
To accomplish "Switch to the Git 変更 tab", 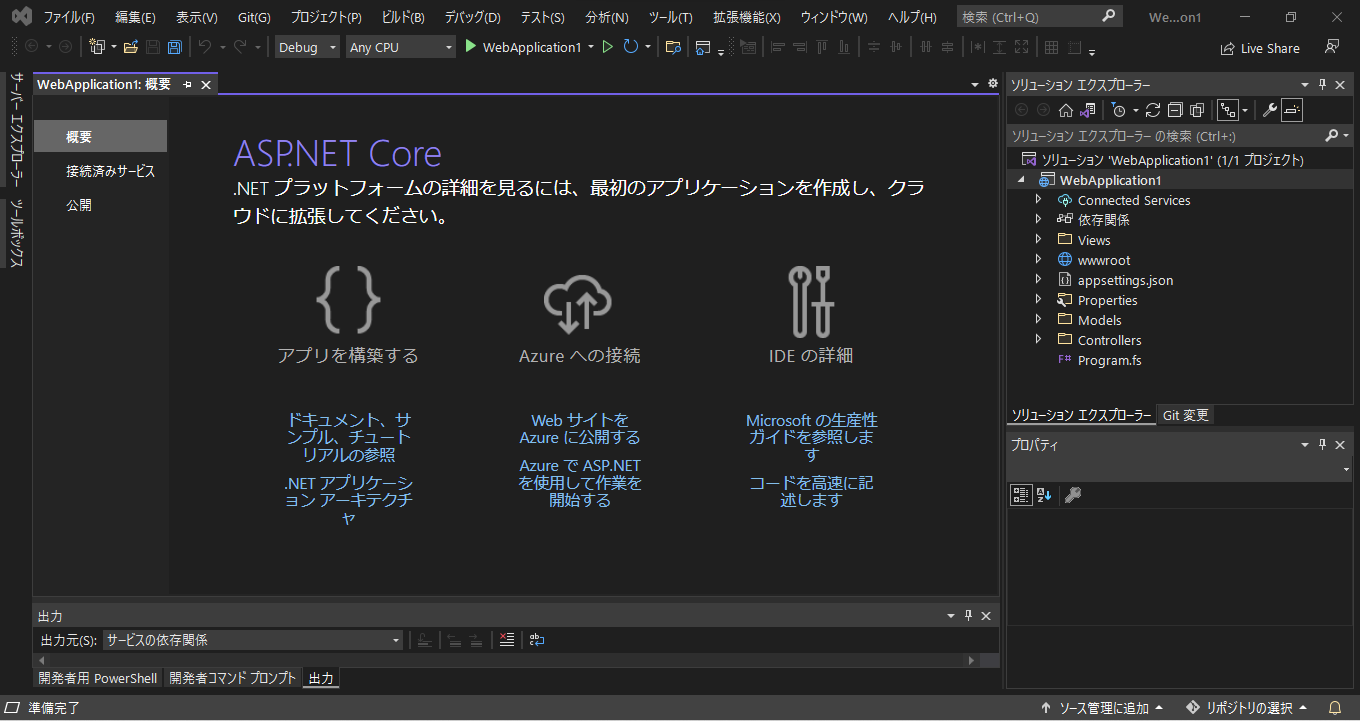I will (x=1185, y=415).
